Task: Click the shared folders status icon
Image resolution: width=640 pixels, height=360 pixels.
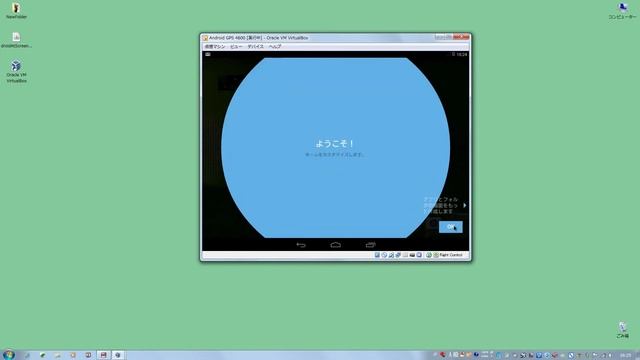Action: point(405,255)
